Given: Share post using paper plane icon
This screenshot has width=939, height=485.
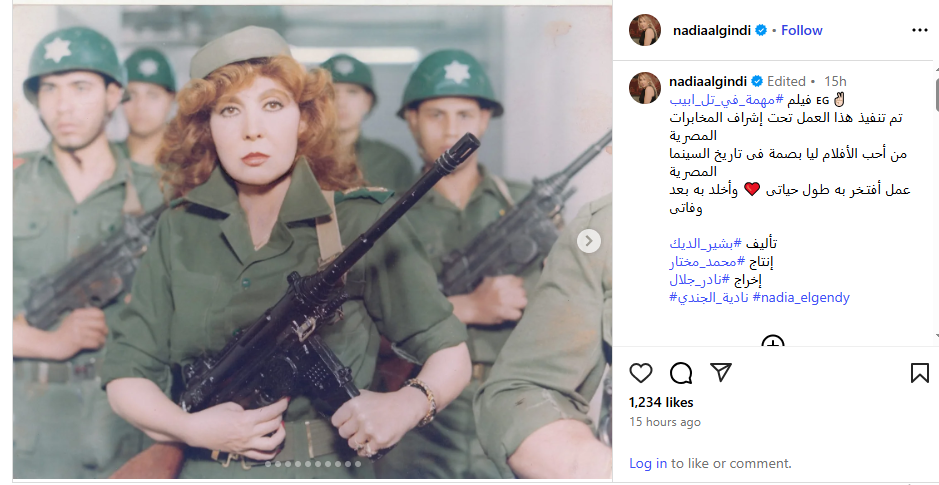Looking at the screenshot, I should tap(721, 373).
